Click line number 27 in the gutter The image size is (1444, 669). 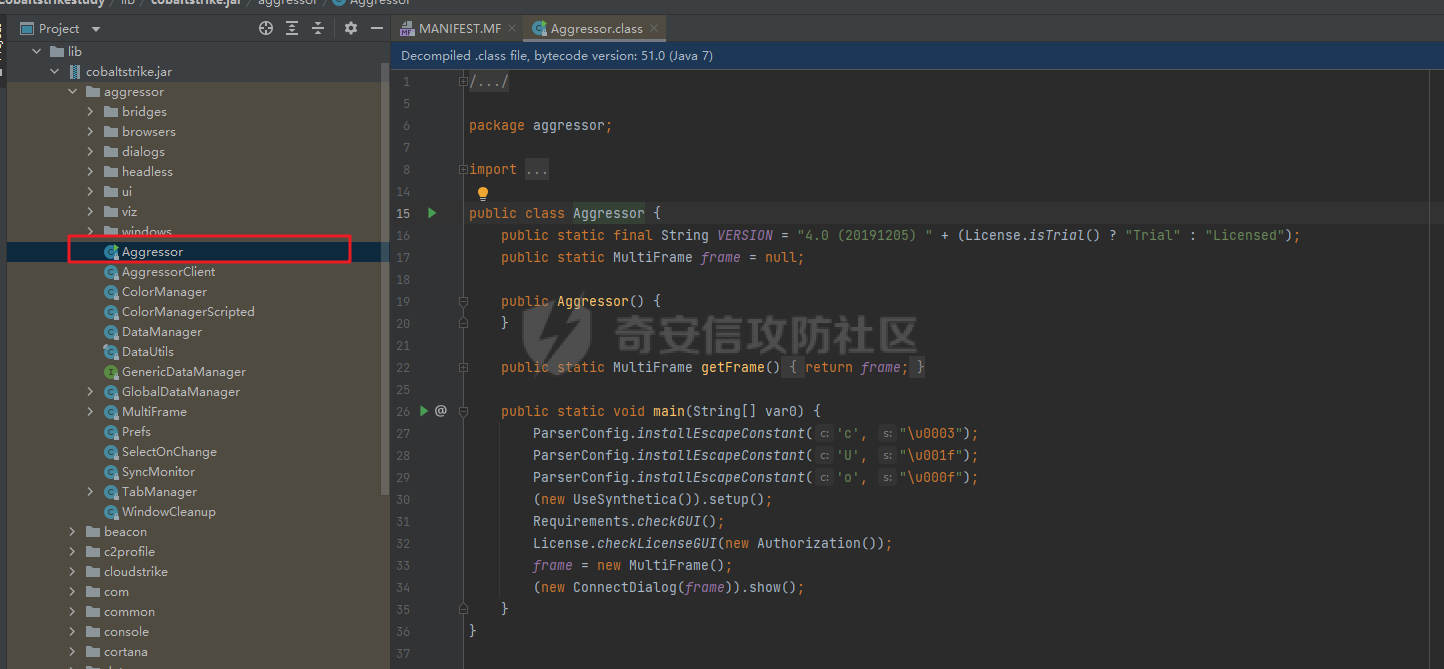(403, 433)
